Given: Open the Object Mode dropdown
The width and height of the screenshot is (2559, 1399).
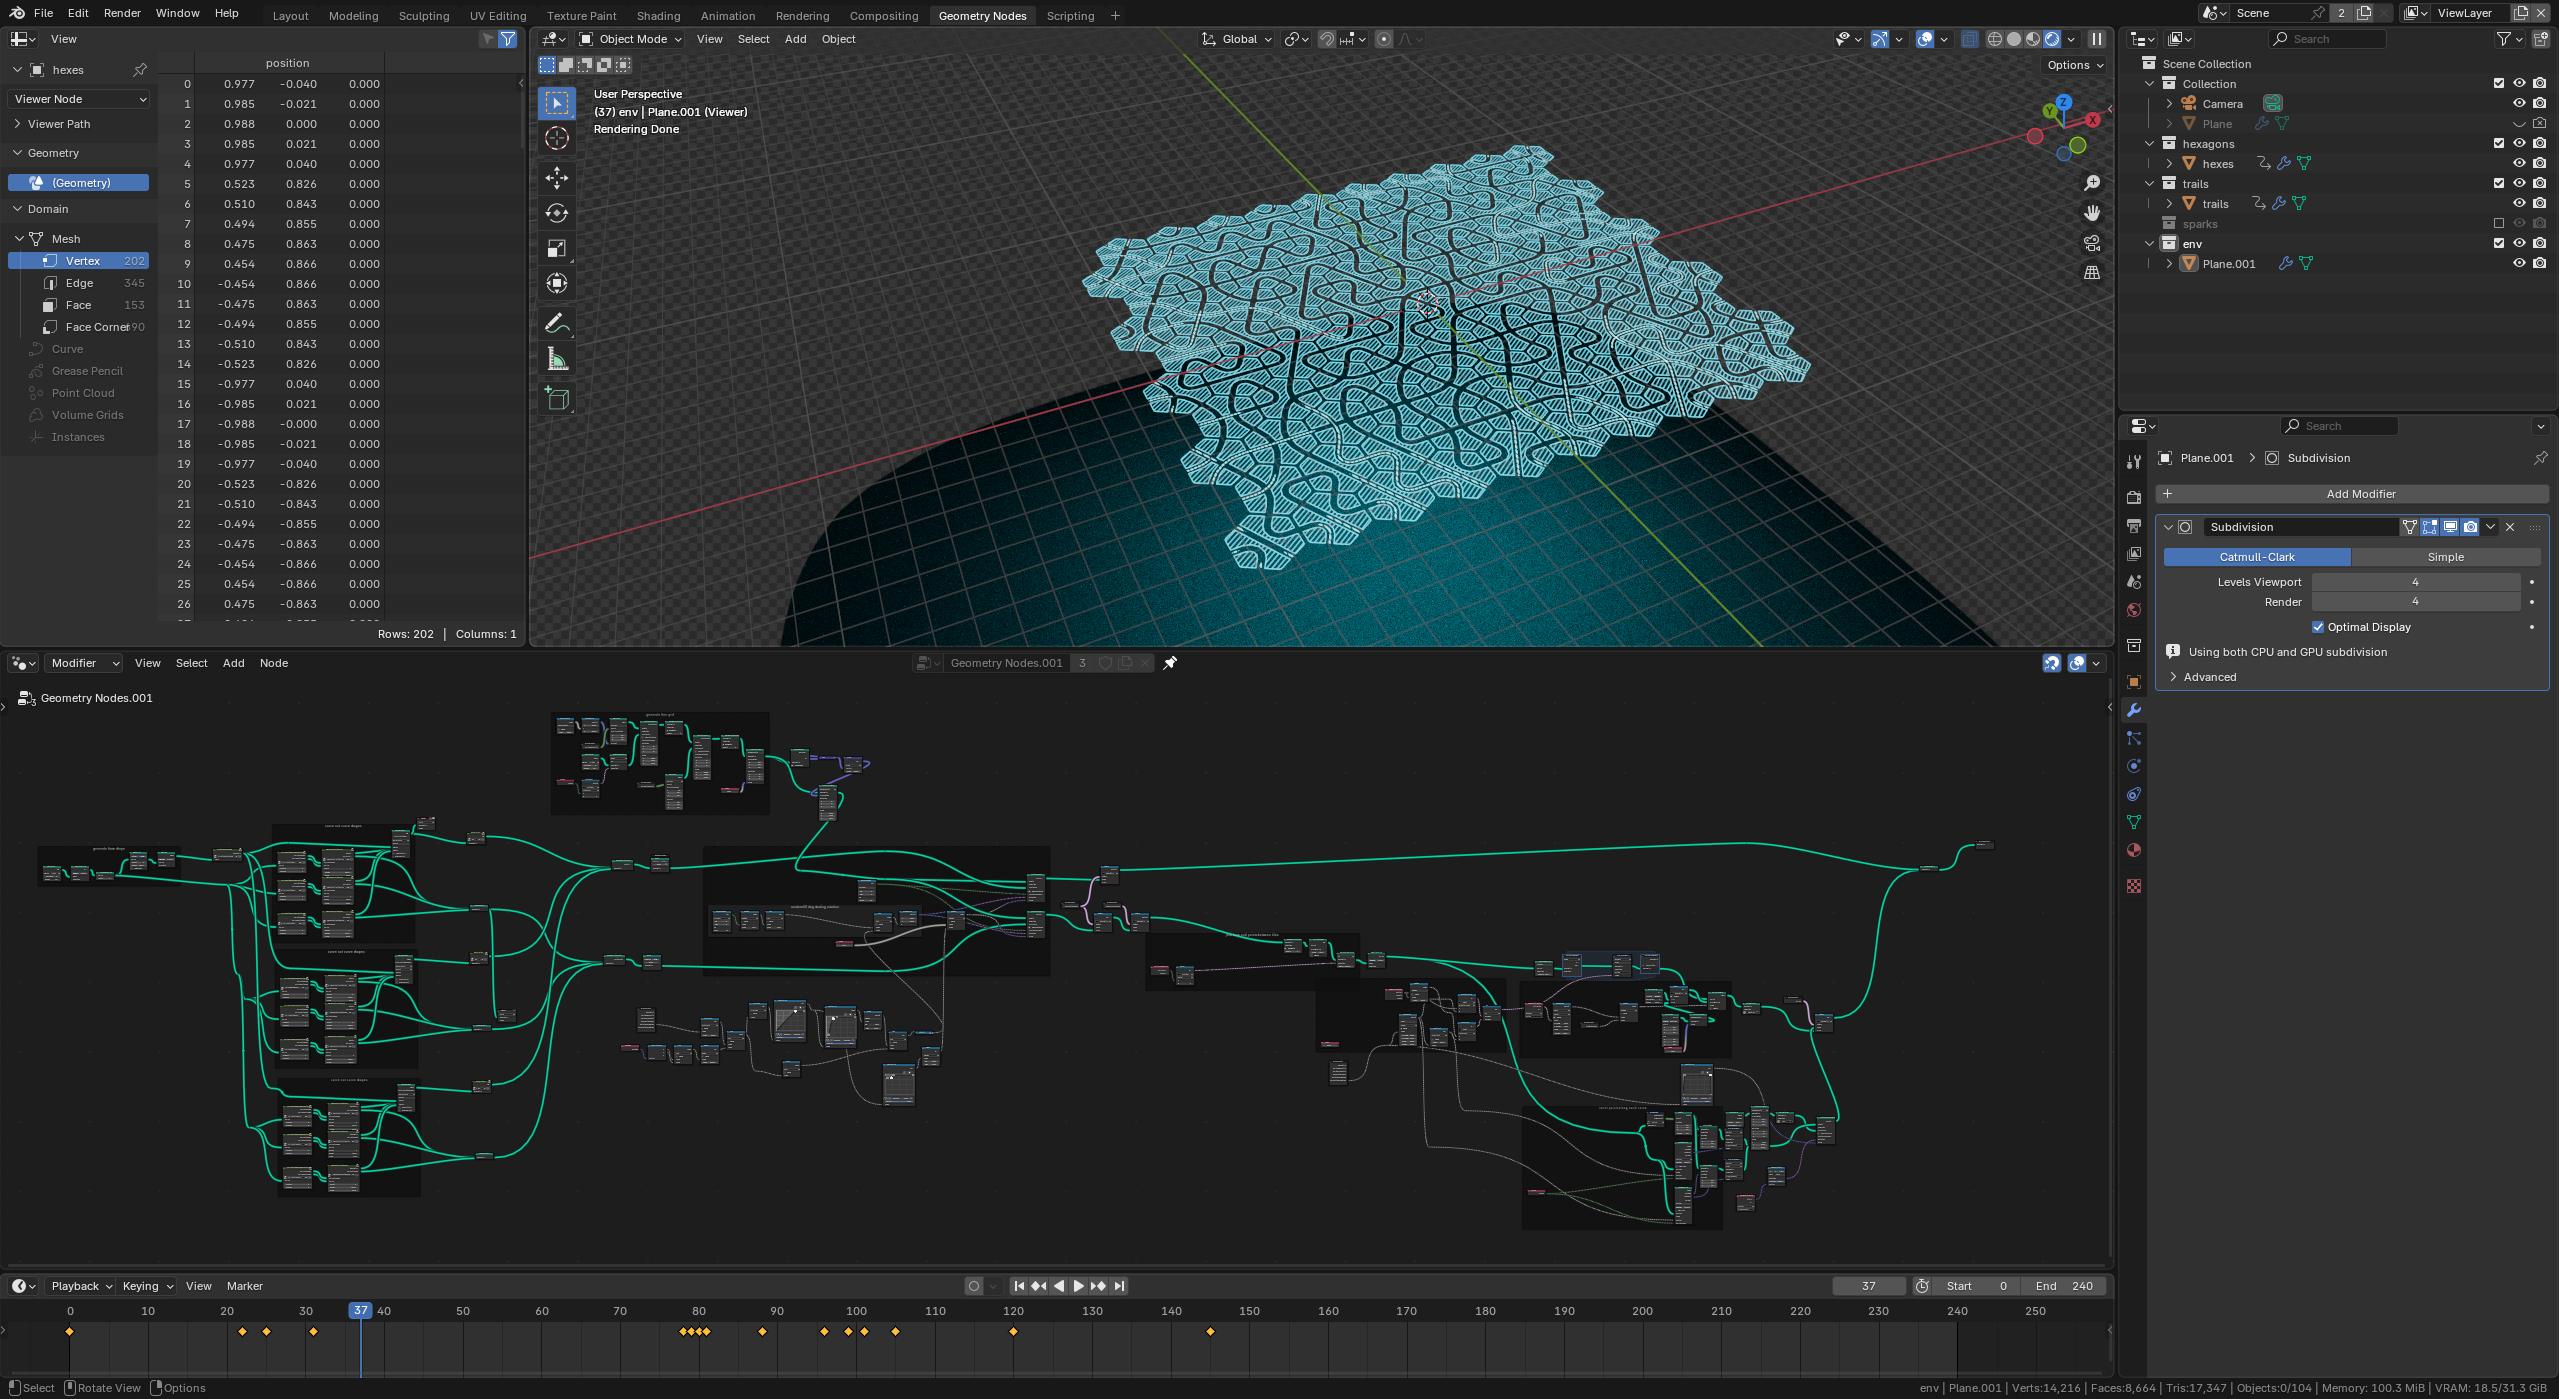Looking at the screenshot, I should 631,39.
